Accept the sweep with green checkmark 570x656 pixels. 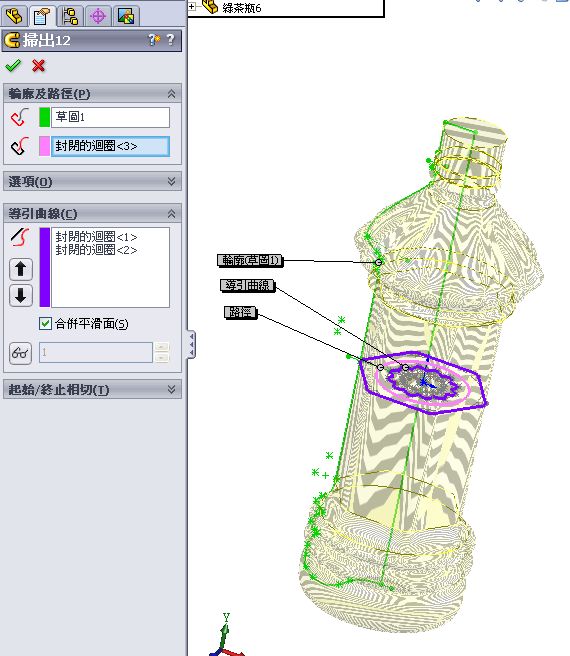click(13, 65)
